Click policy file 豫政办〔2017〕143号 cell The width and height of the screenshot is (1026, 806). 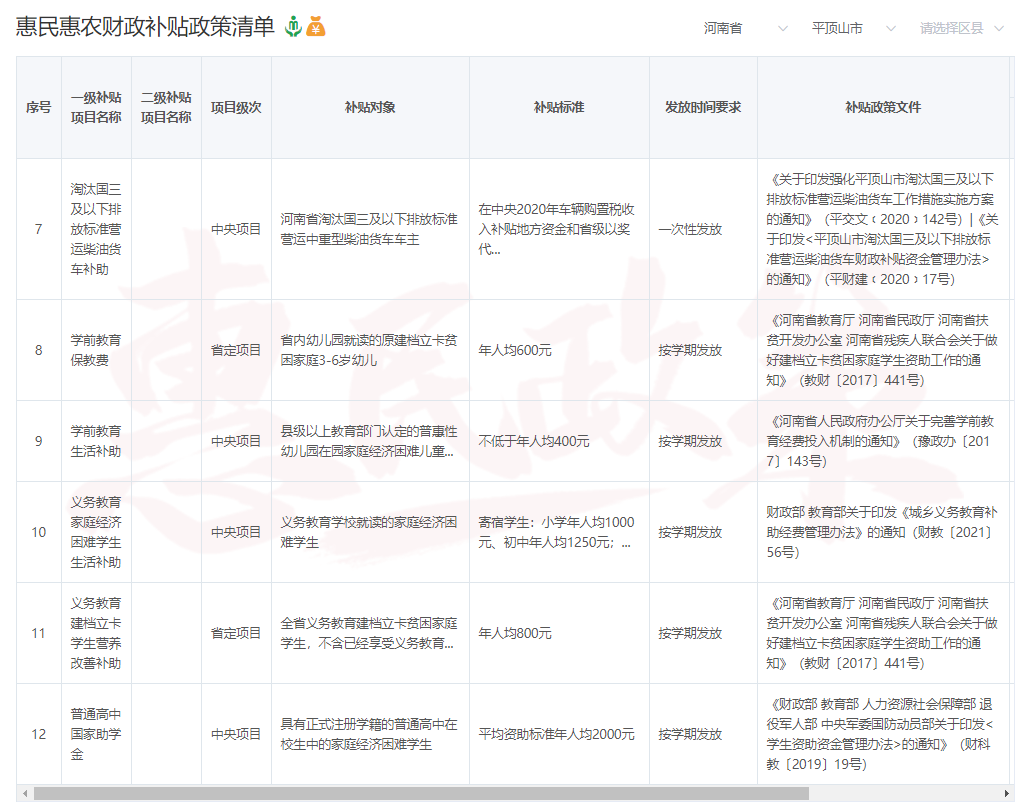coord(882,441)
